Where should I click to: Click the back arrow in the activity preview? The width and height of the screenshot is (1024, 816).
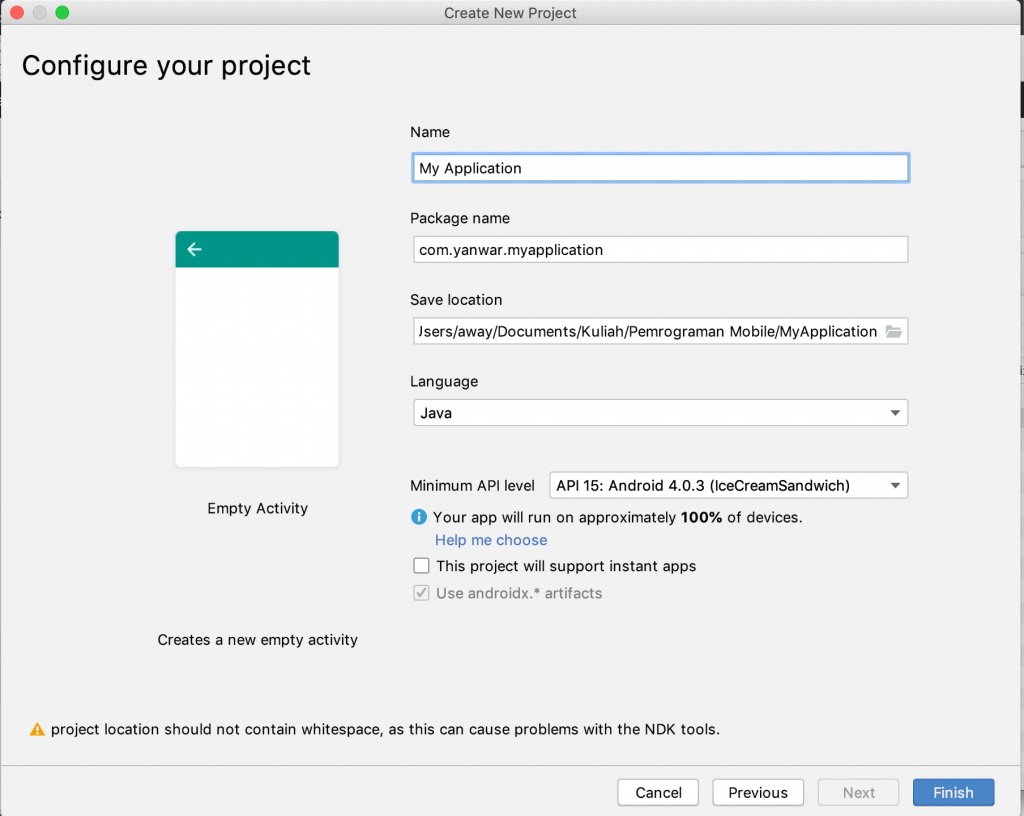point(195,249)
